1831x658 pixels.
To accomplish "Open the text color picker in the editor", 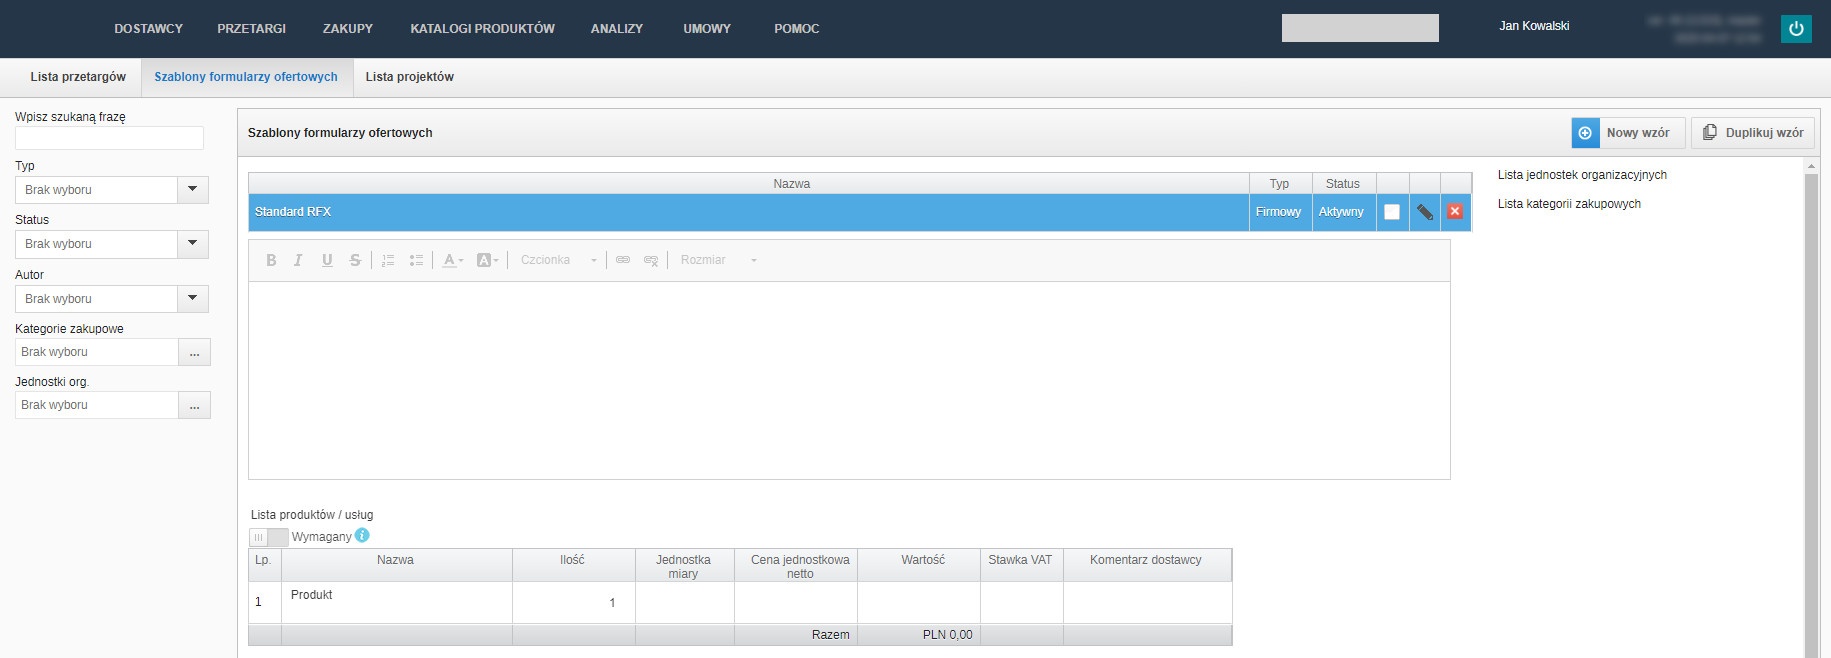I will click(x=452, y=260).
